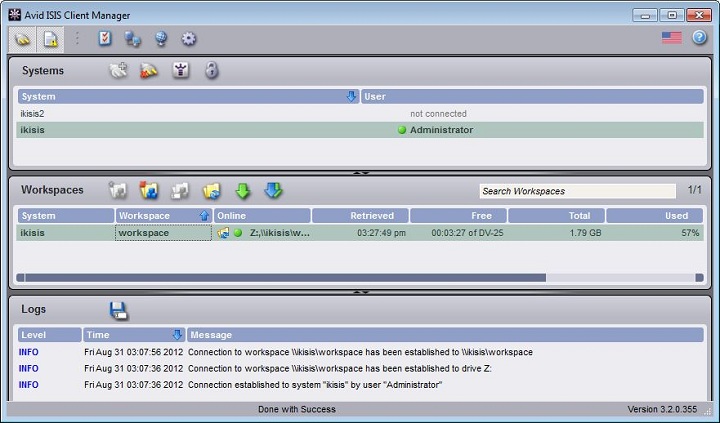
Task: Click the add system icon in Systems panel
Action: (118, 71)
